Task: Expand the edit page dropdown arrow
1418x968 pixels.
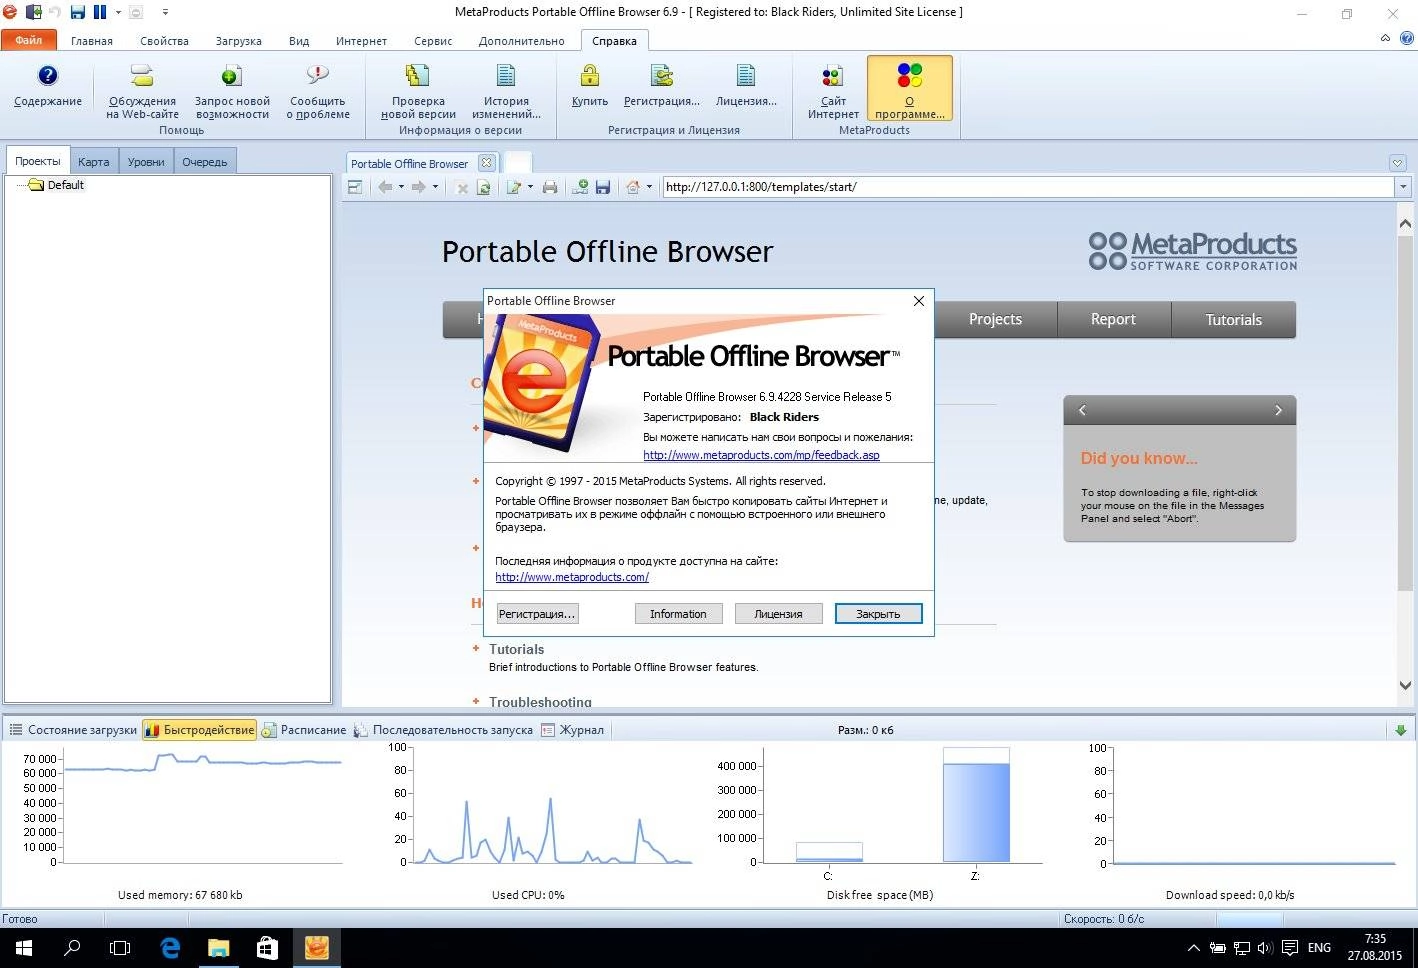Action: 530,187
